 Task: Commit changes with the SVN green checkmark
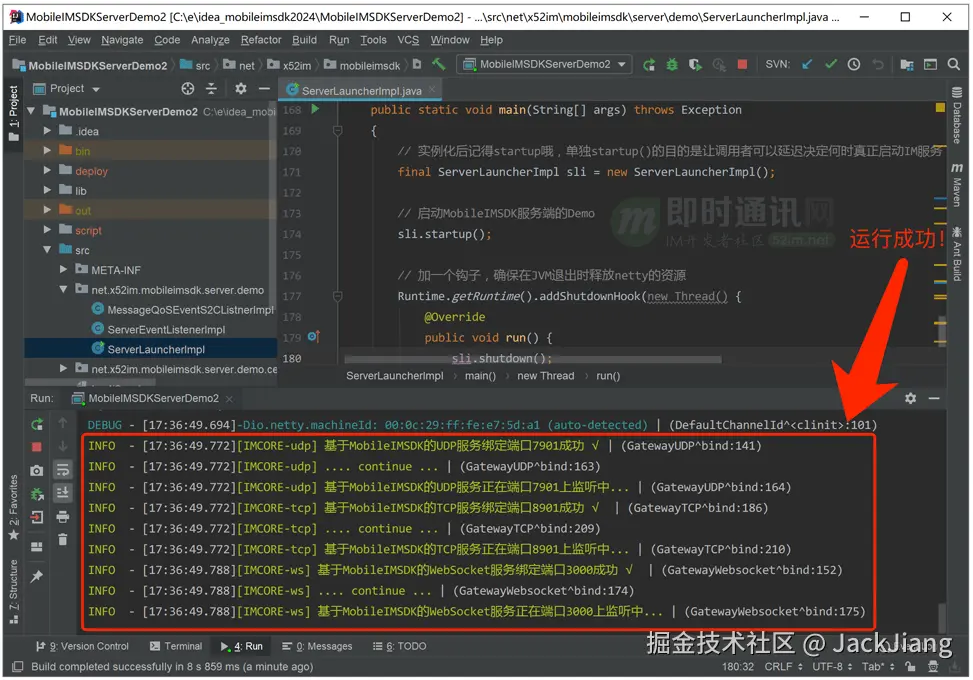coord(831,65)
